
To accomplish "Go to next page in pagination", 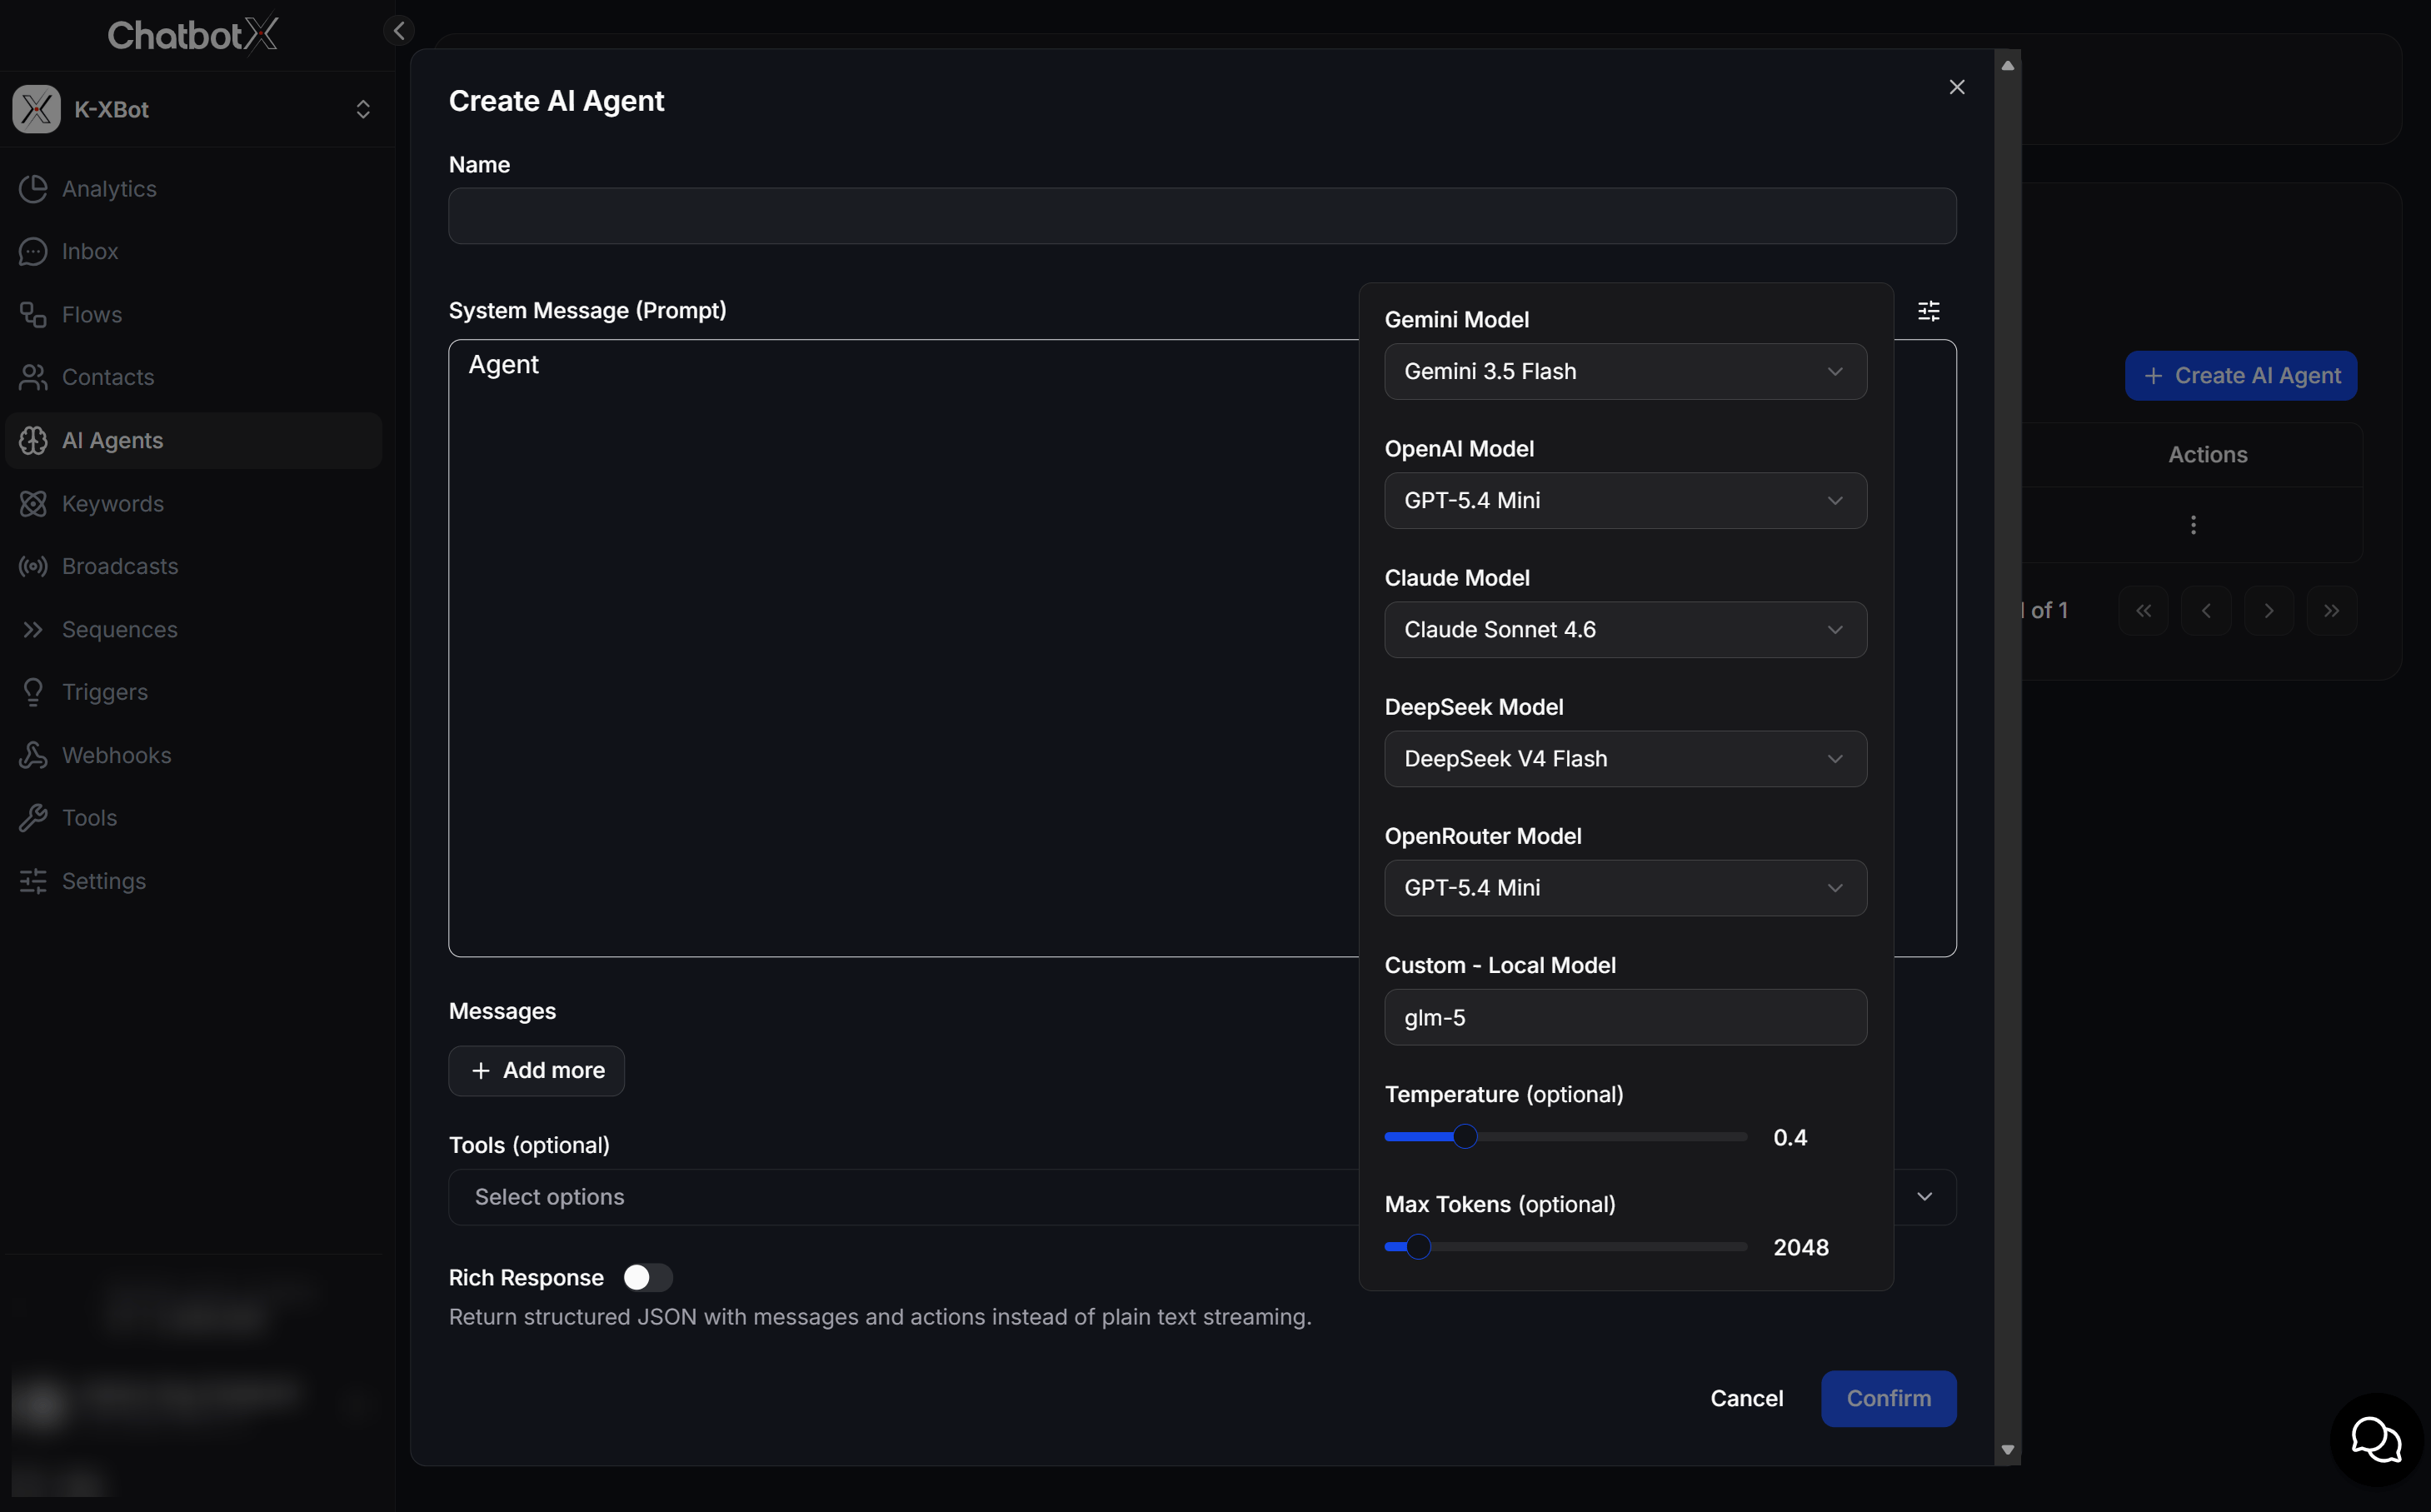I will [2269, 611].
